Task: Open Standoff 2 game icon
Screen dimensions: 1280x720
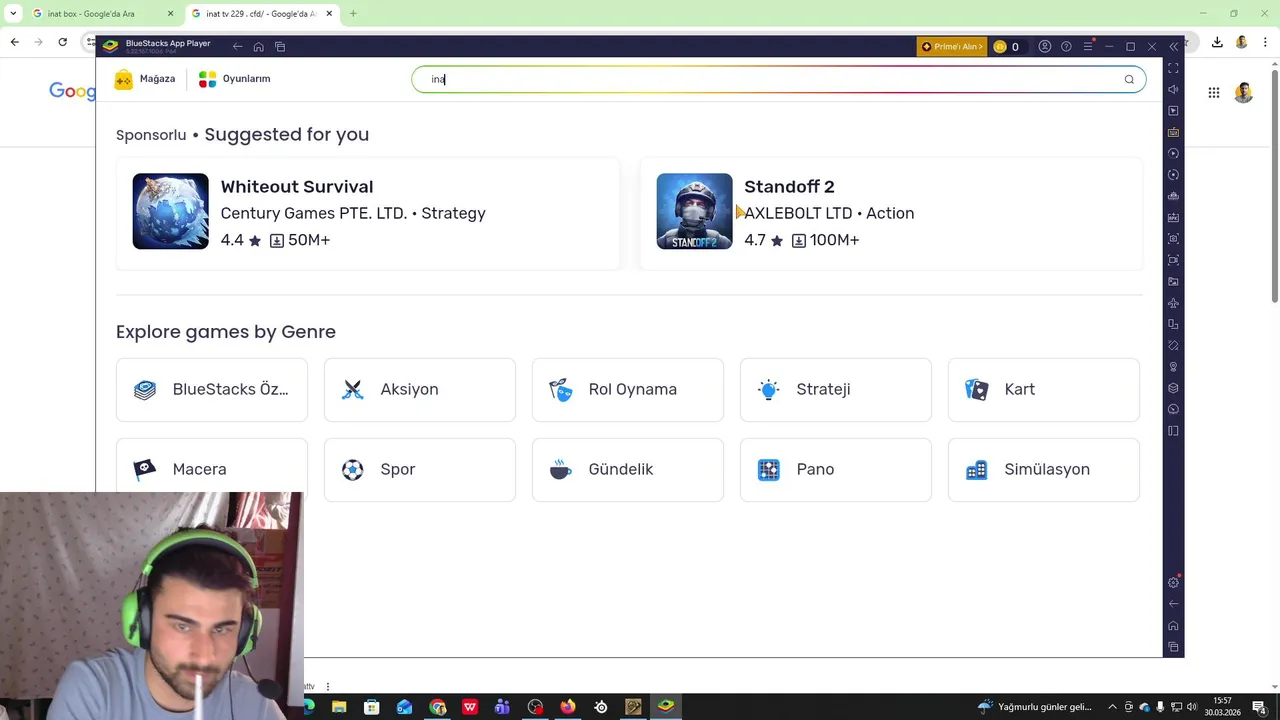Action: [694, 211]
